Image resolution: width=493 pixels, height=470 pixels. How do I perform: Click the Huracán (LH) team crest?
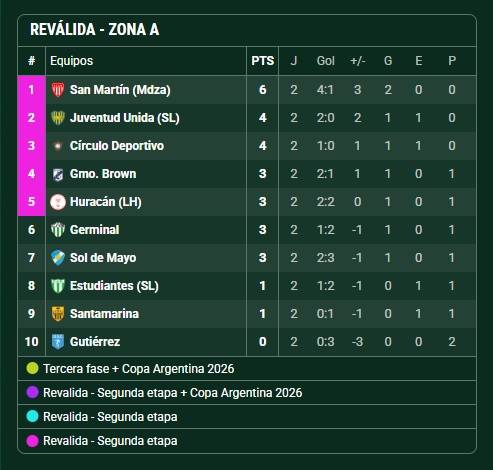58,202
